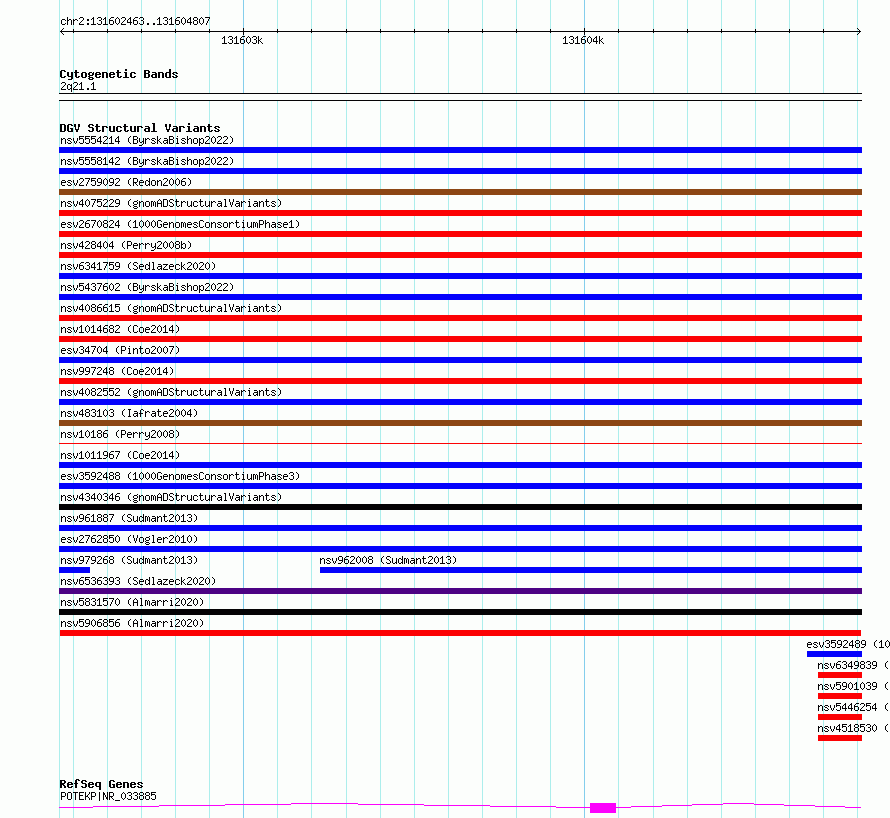Select the nsv5558142 (ByrskaBishop2022) label
The width and height of the screenshot is (890, 818).
(147, 161)
